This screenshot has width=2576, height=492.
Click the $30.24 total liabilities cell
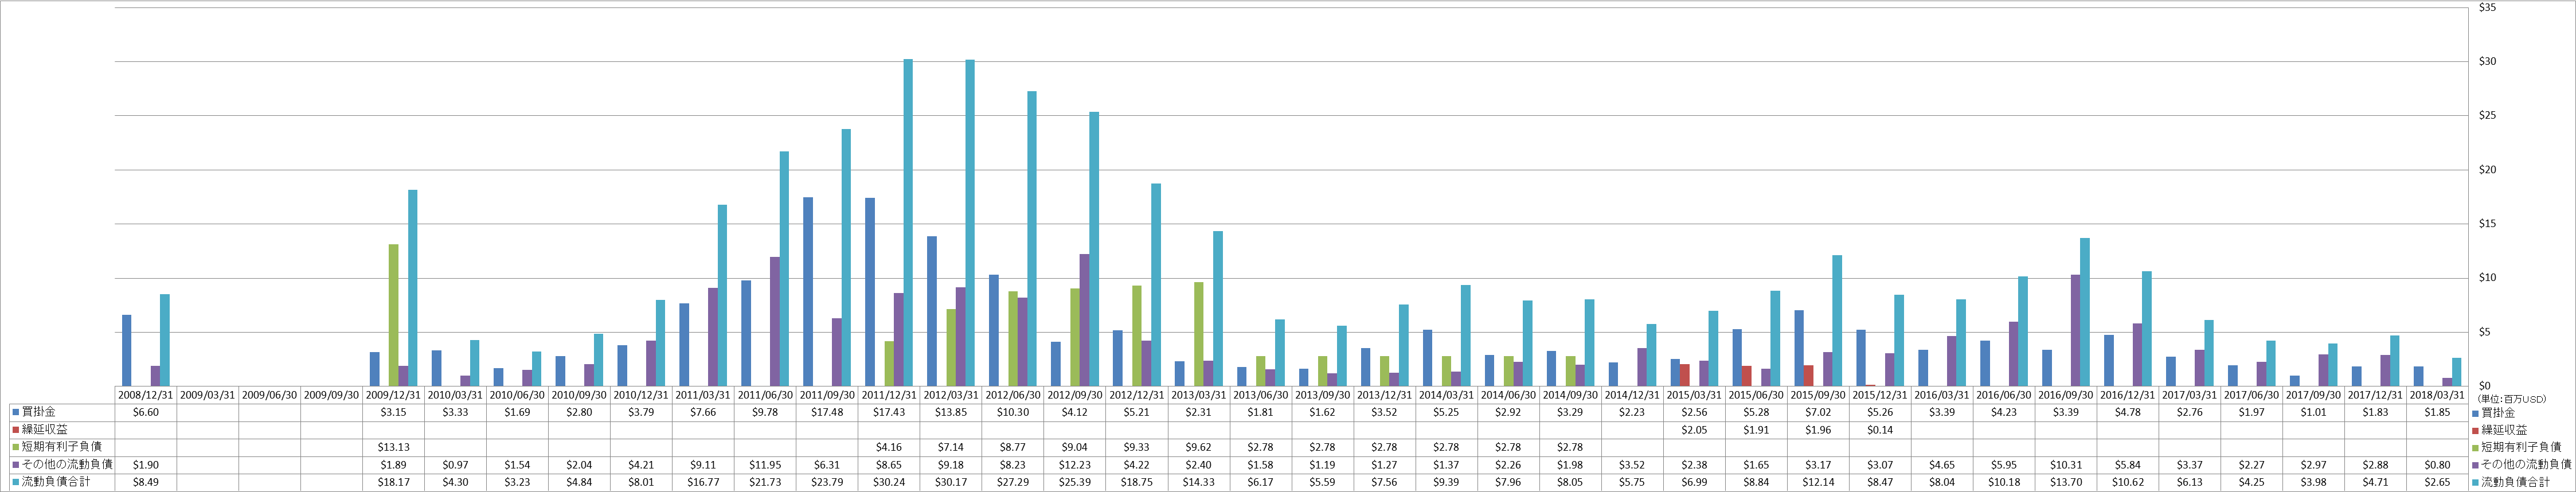point(889,482)
